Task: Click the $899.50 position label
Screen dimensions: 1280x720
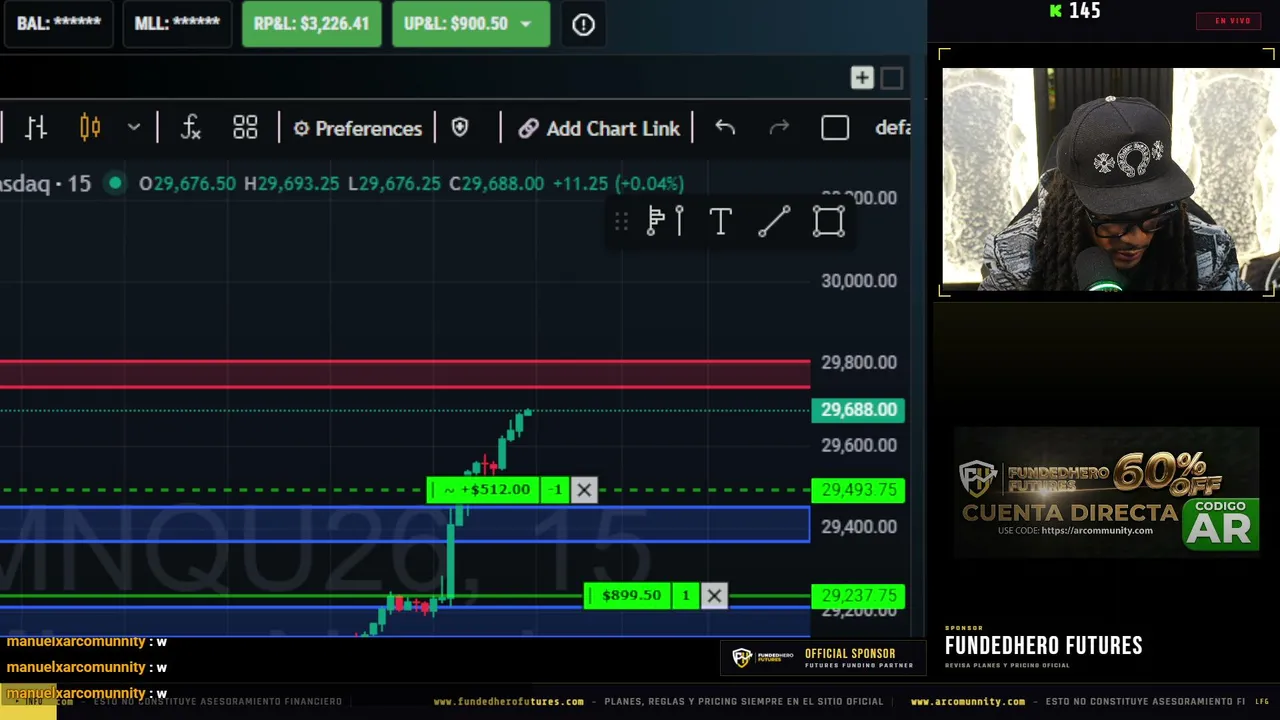Action: (x=628, y=596)
